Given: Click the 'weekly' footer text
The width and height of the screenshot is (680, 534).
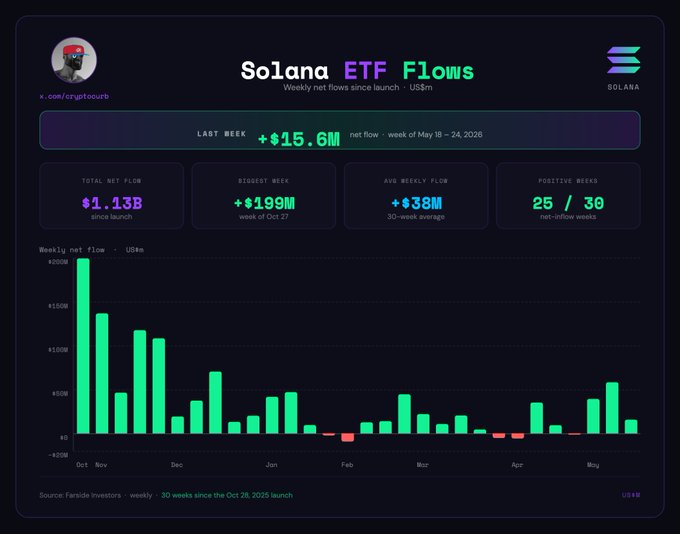Looking at the screenshot, I should pyautogui.click(x=141, y=495).
